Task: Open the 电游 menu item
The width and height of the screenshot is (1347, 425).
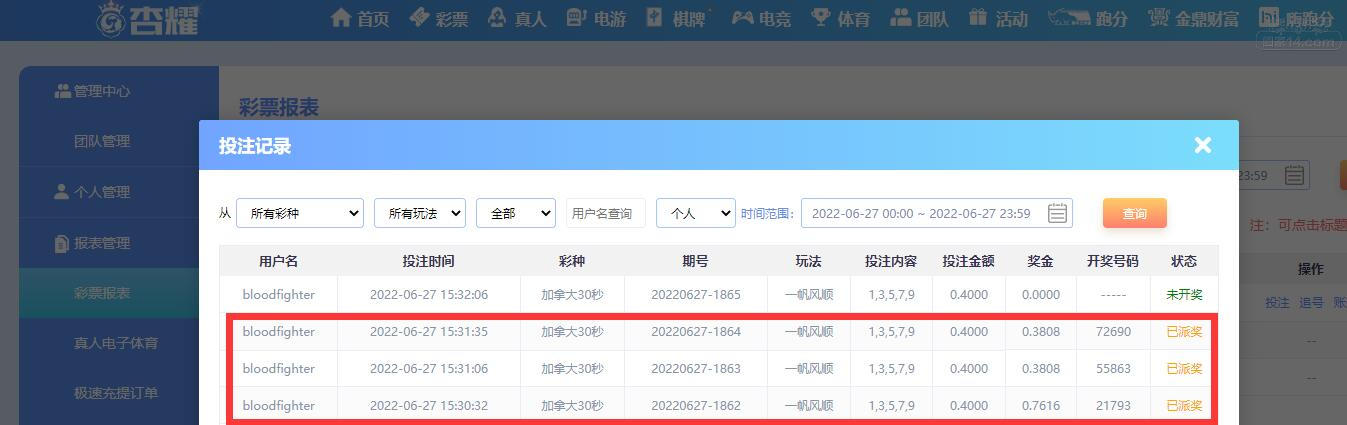Action: pos(595,18)
